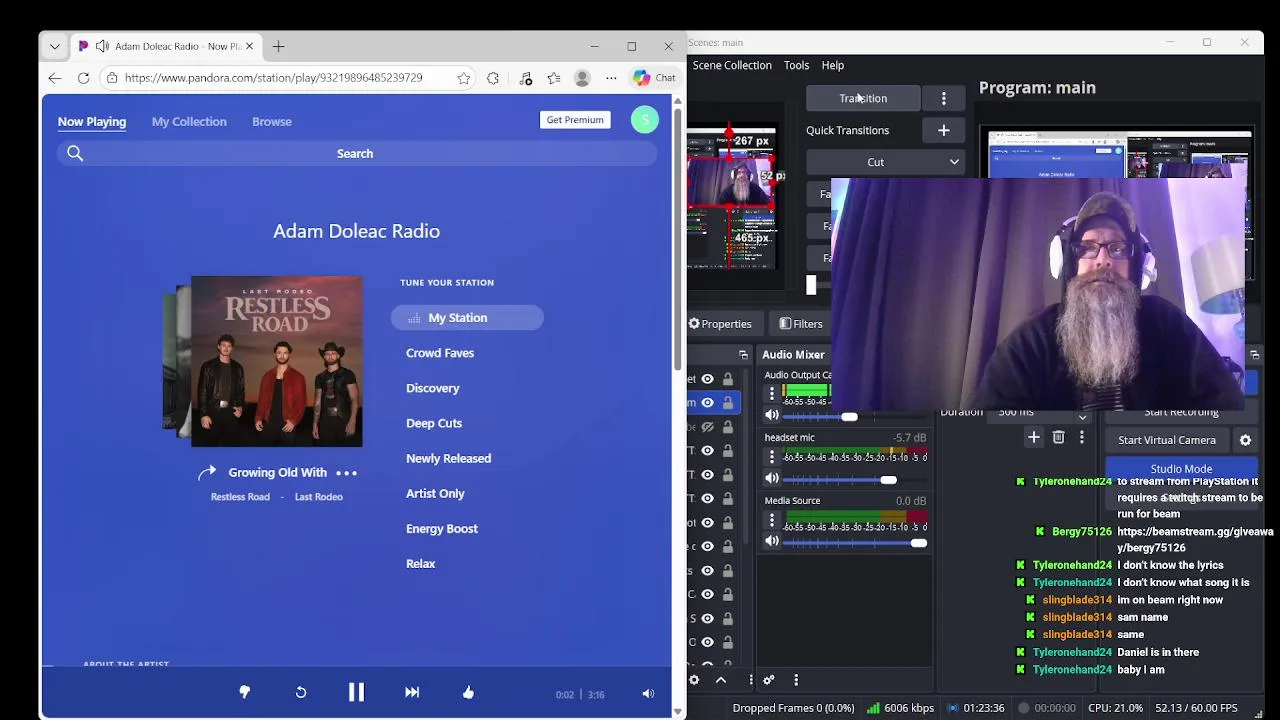Toggle OBS Studio Mode
Screen dimensions: 1280x720
(x=1181, y=469)
